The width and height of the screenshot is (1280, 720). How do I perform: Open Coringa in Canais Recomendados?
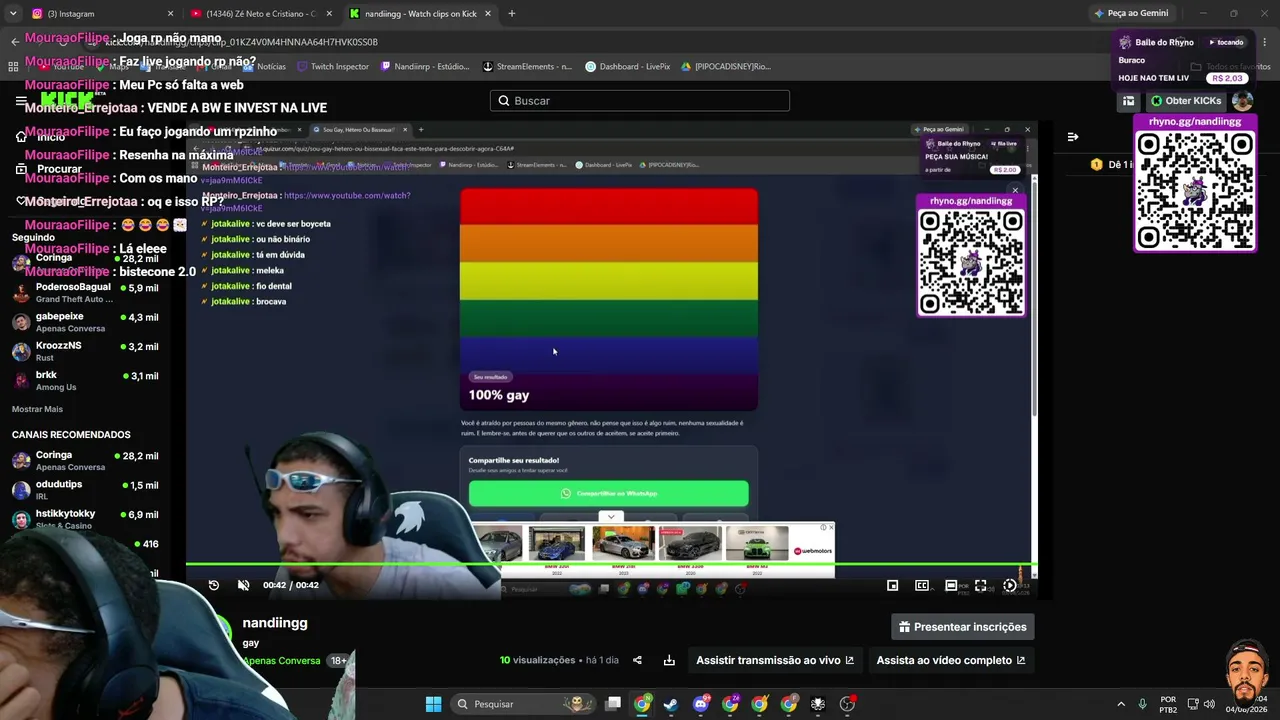[x=85, y=461]
